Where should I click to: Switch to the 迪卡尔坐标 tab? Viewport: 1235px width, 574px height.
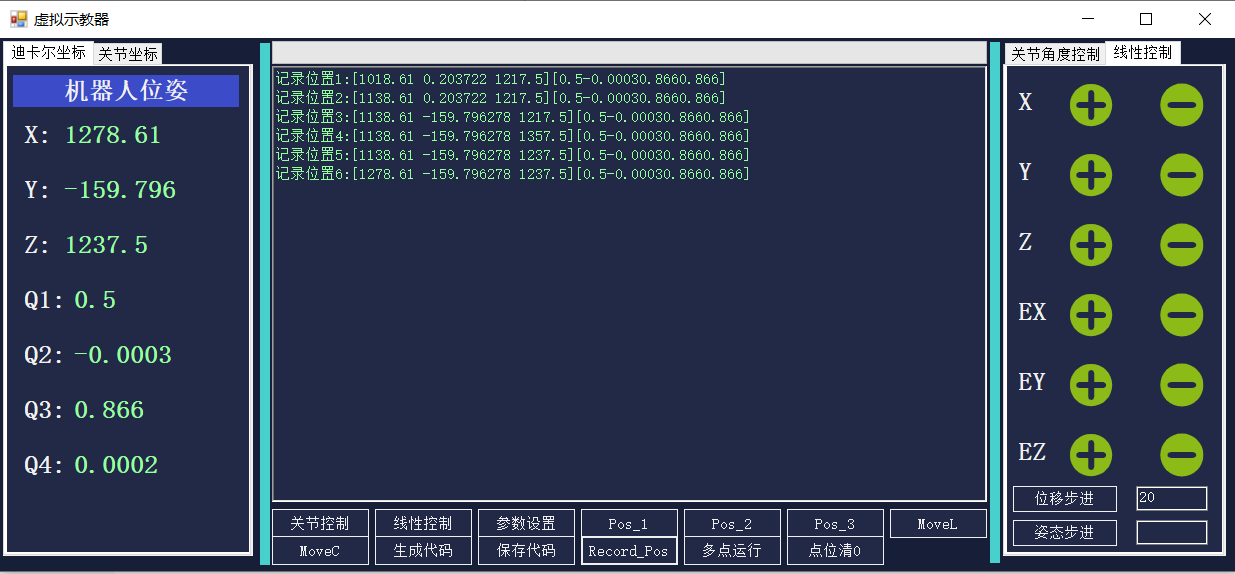click(x=48, y=52)
